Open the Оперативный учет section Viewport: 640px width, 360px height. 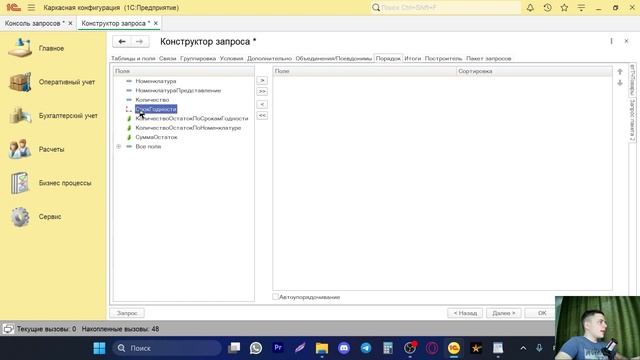[67, 82]
